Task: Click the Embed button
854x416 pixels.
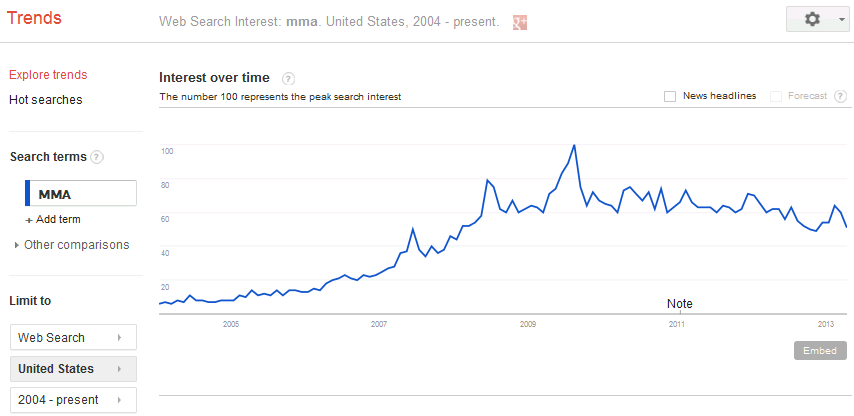Action: click(821, 351)
